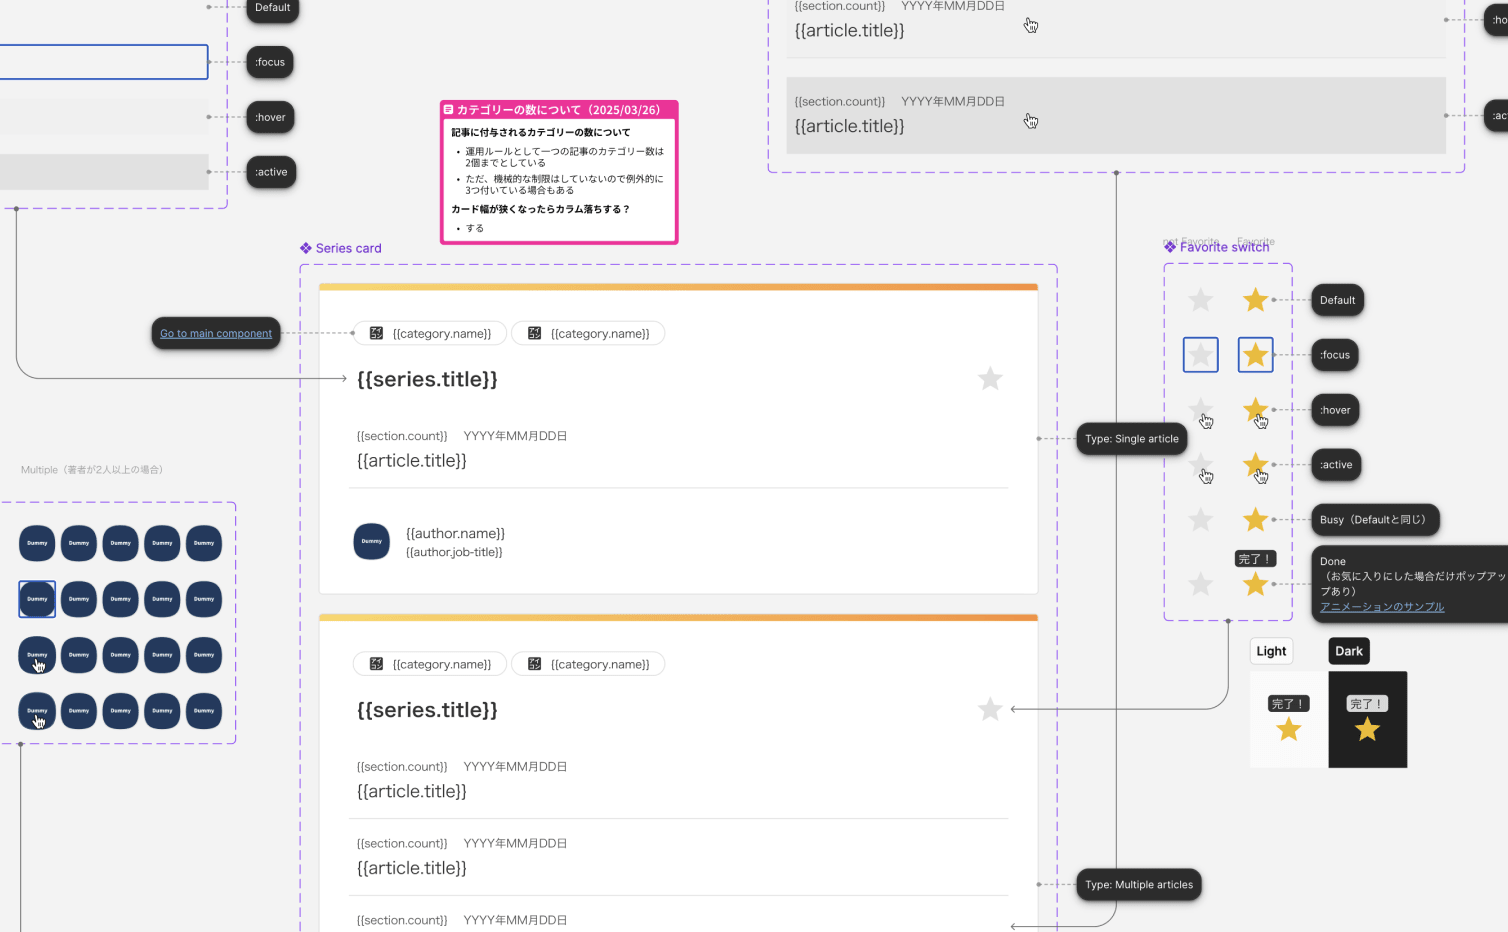Select the Series card component diamond icon

(306, 248)
